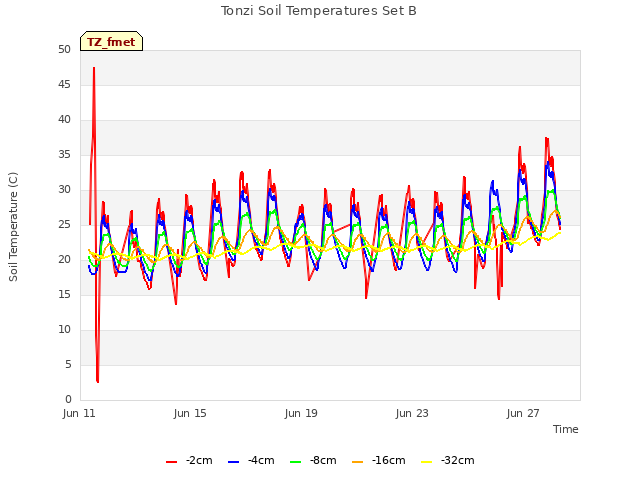Image resolution: width=640 pixels, height=480 pixels.
Task: Click the 5 y-axis tick label
Action: (x=68, y=364)
